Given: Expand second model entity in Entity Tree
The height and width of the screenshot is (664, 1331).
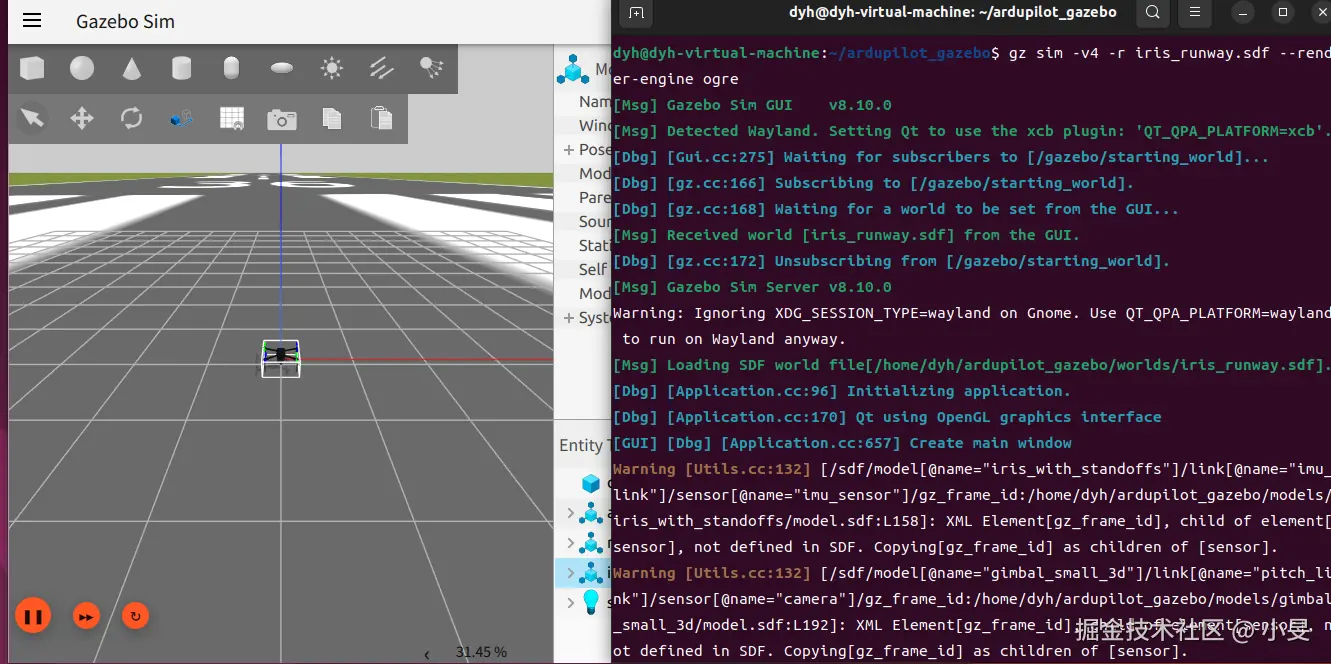Looking at the screenshot, I should [571, 543].
